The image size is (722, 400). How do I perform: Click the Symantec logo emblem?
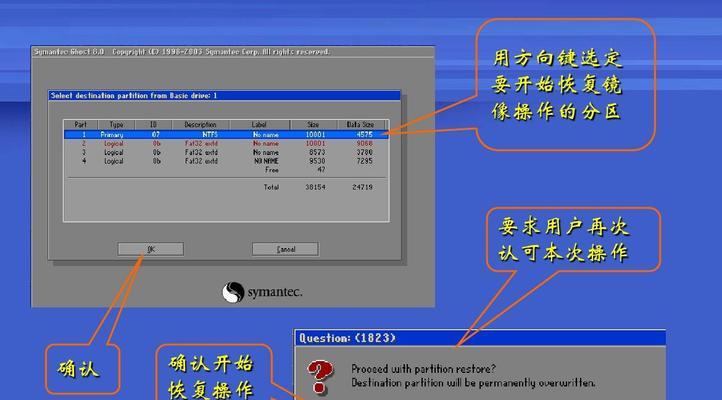pyautogui.click(x=233, y=292)
